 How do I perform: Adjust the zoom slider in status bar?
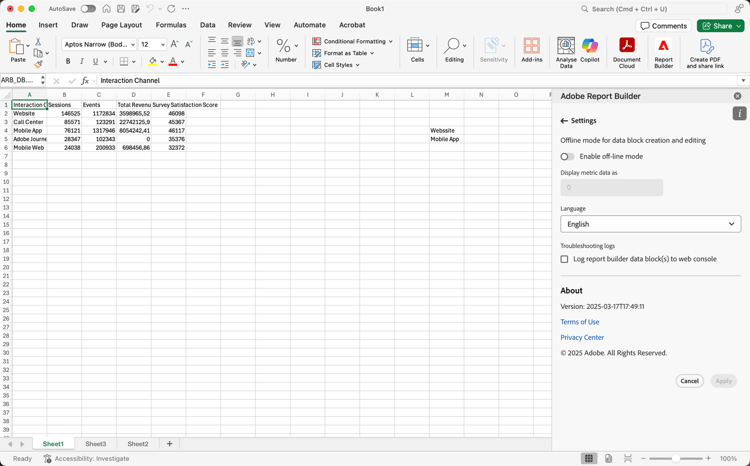click(x=675, y=458)
